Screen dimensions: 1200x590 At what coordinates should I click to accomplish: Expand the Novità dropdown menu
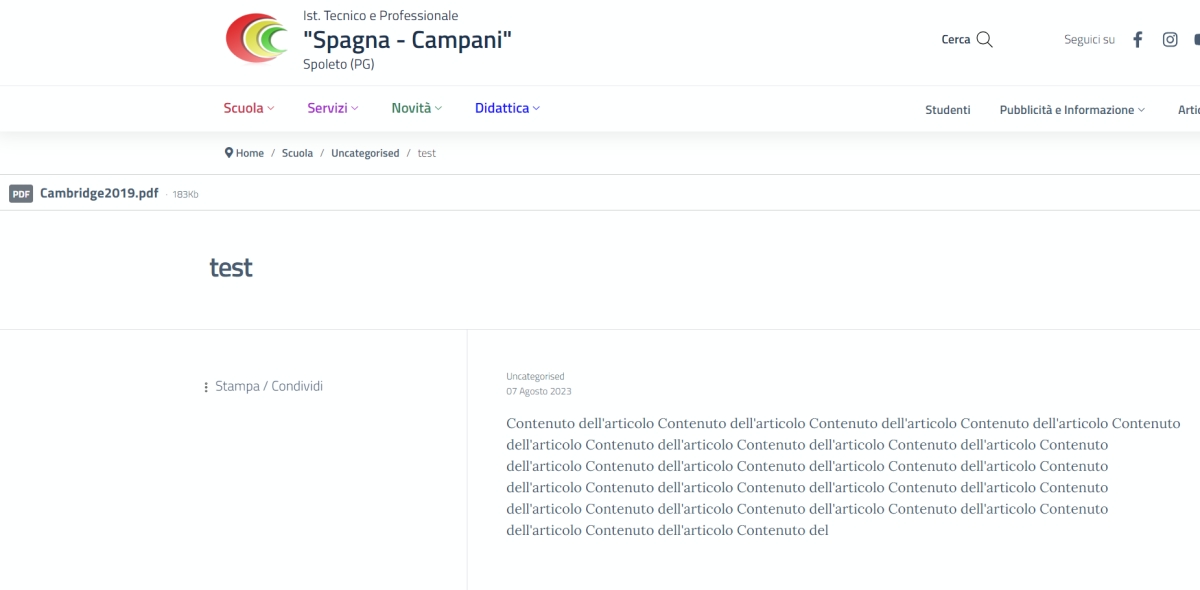coord(416,108)
